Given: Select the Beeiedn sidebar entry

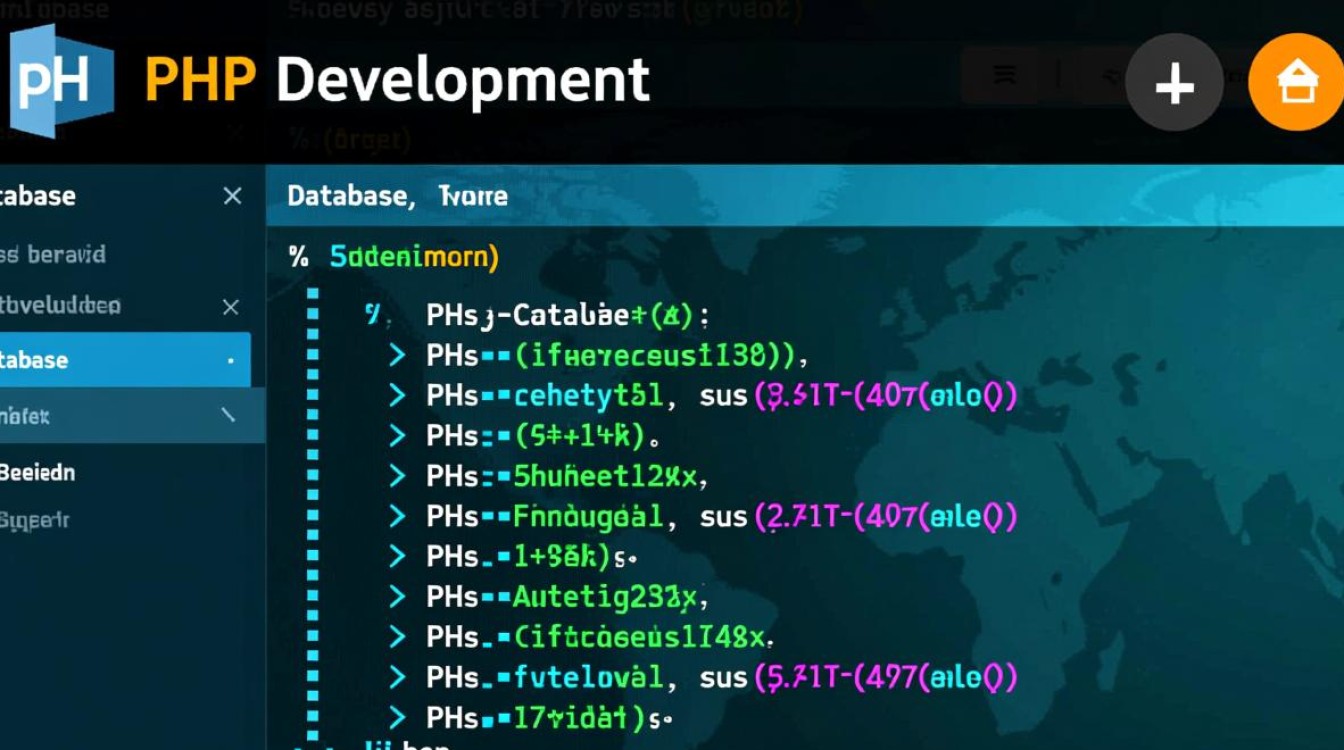Looking at the screenshot, I should point(38,472).
